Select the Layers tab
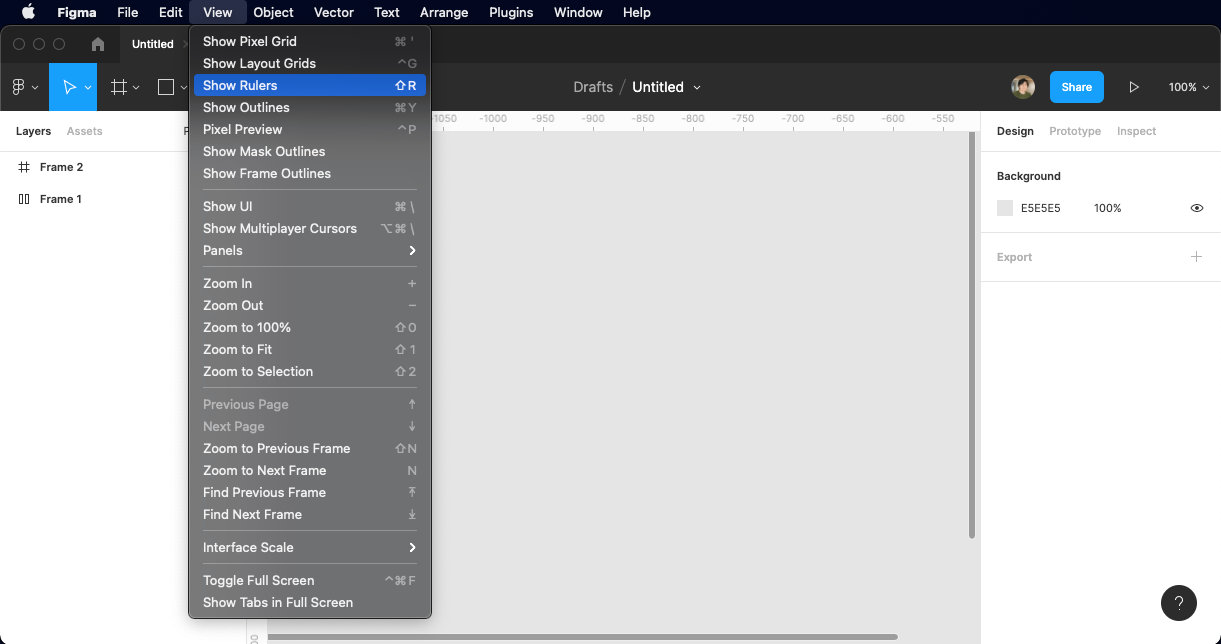Viewport: 1221px width, 644px height. click(33, 131)
